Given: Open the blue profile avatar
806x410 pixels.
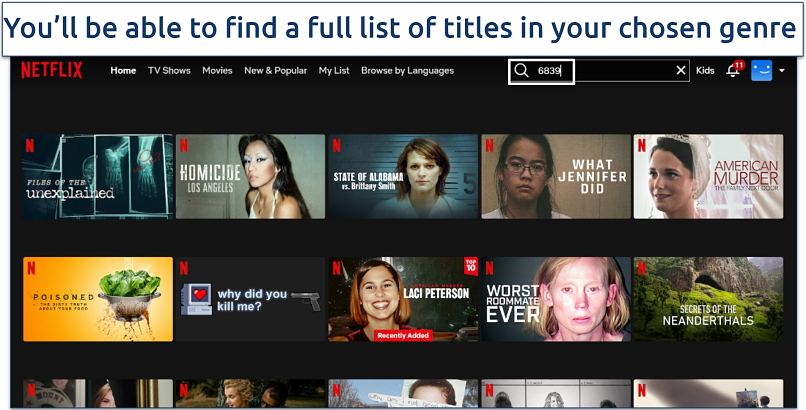Looking at the screenshot, I should tap(761, 70).
